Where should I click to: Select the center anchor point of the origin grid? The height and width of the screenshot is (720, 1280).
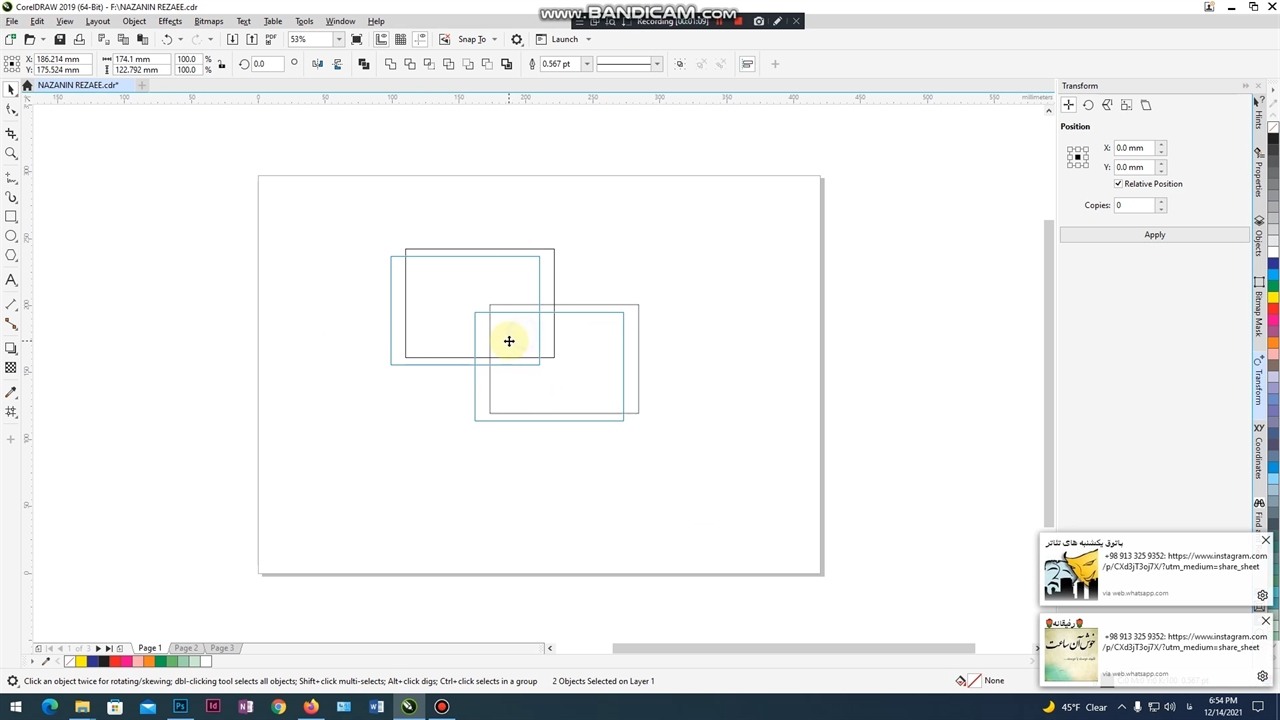pyautogui.click(x=1077, y=157)
